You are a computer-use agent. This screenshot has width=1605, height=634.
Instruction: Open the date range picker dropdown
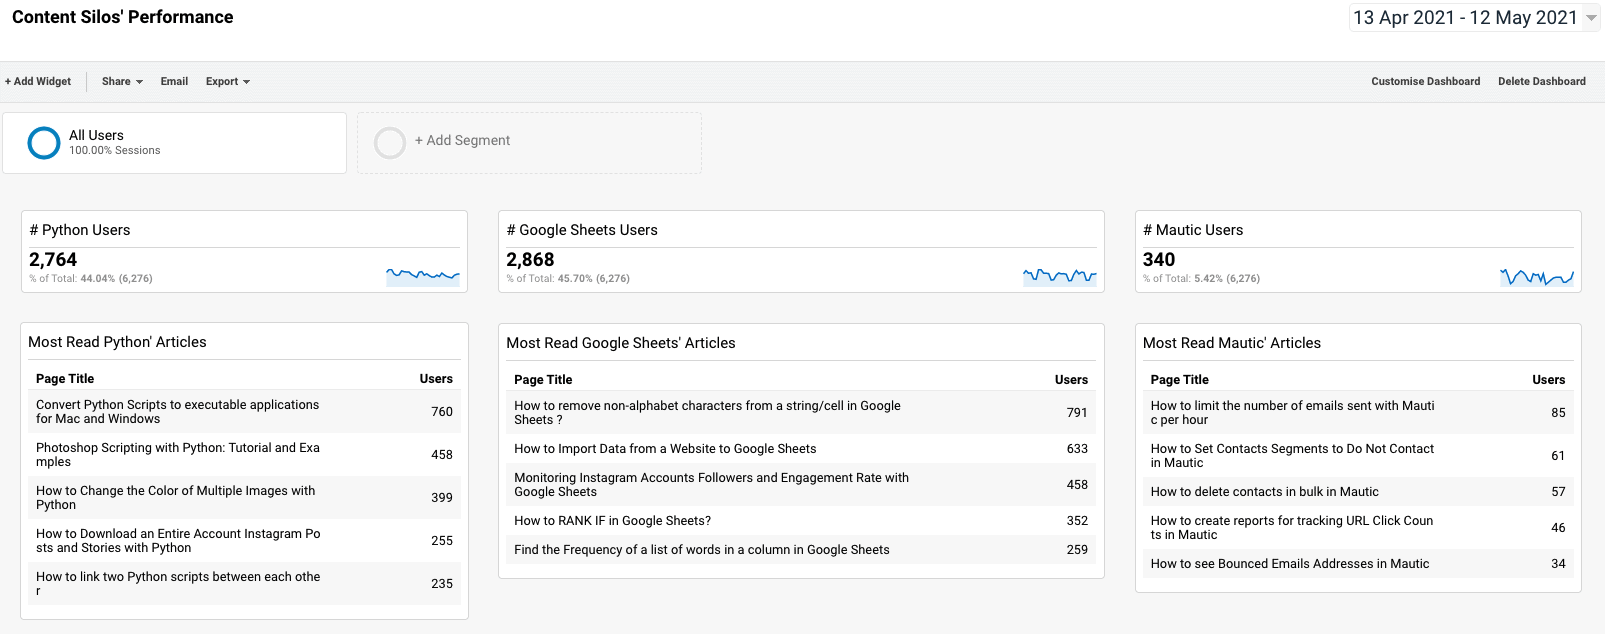click(x=1474, y=18)
